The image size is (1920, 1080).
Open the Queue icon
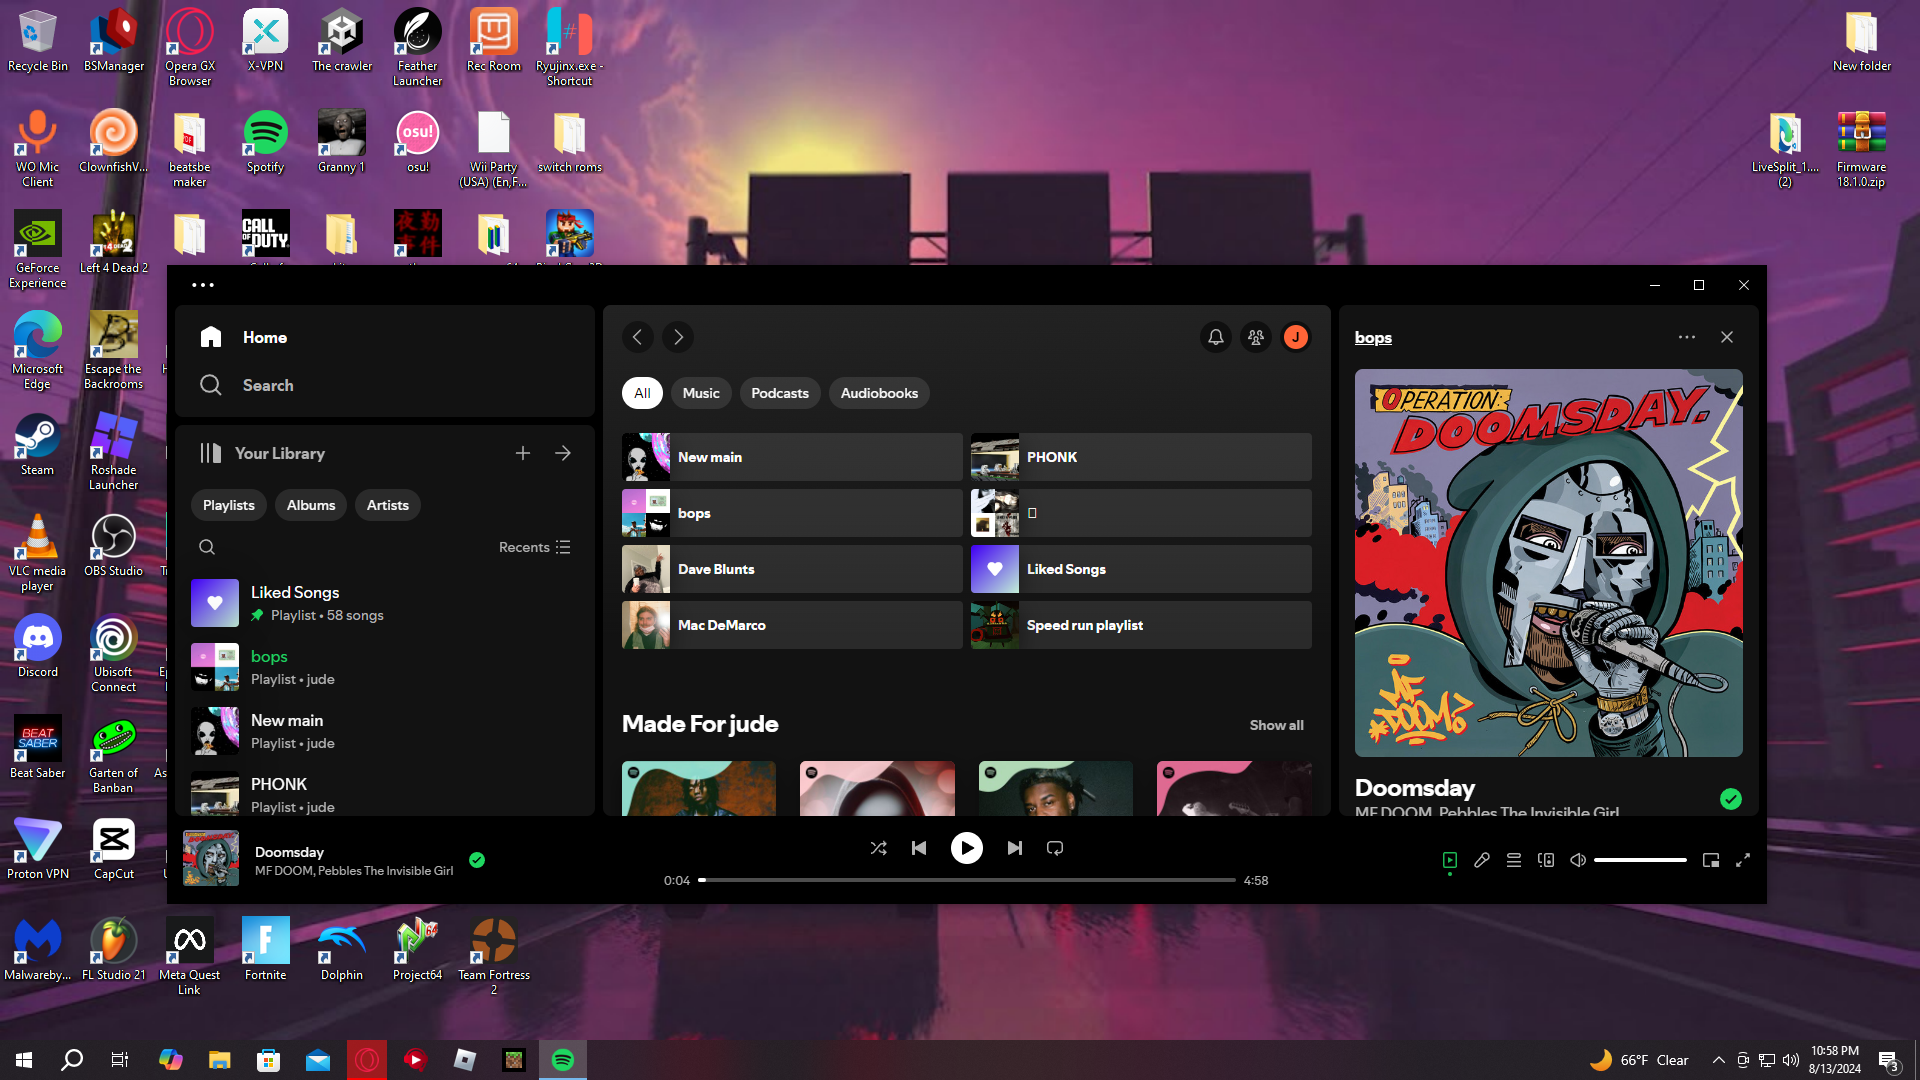click(1514, 860)
